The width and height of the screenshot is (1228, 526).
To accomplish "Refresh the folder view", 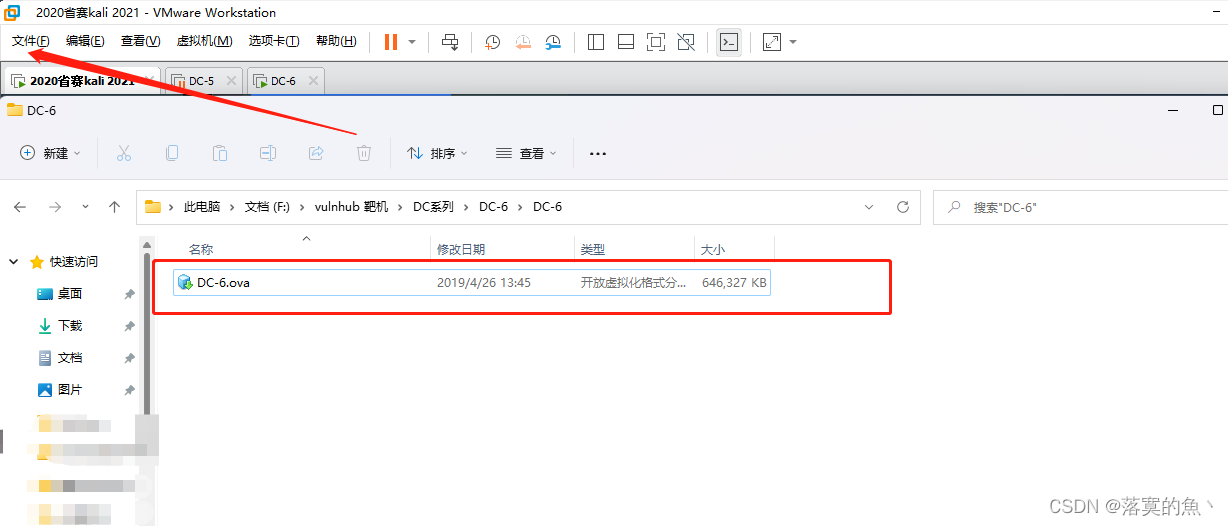I will coord(903,207).
